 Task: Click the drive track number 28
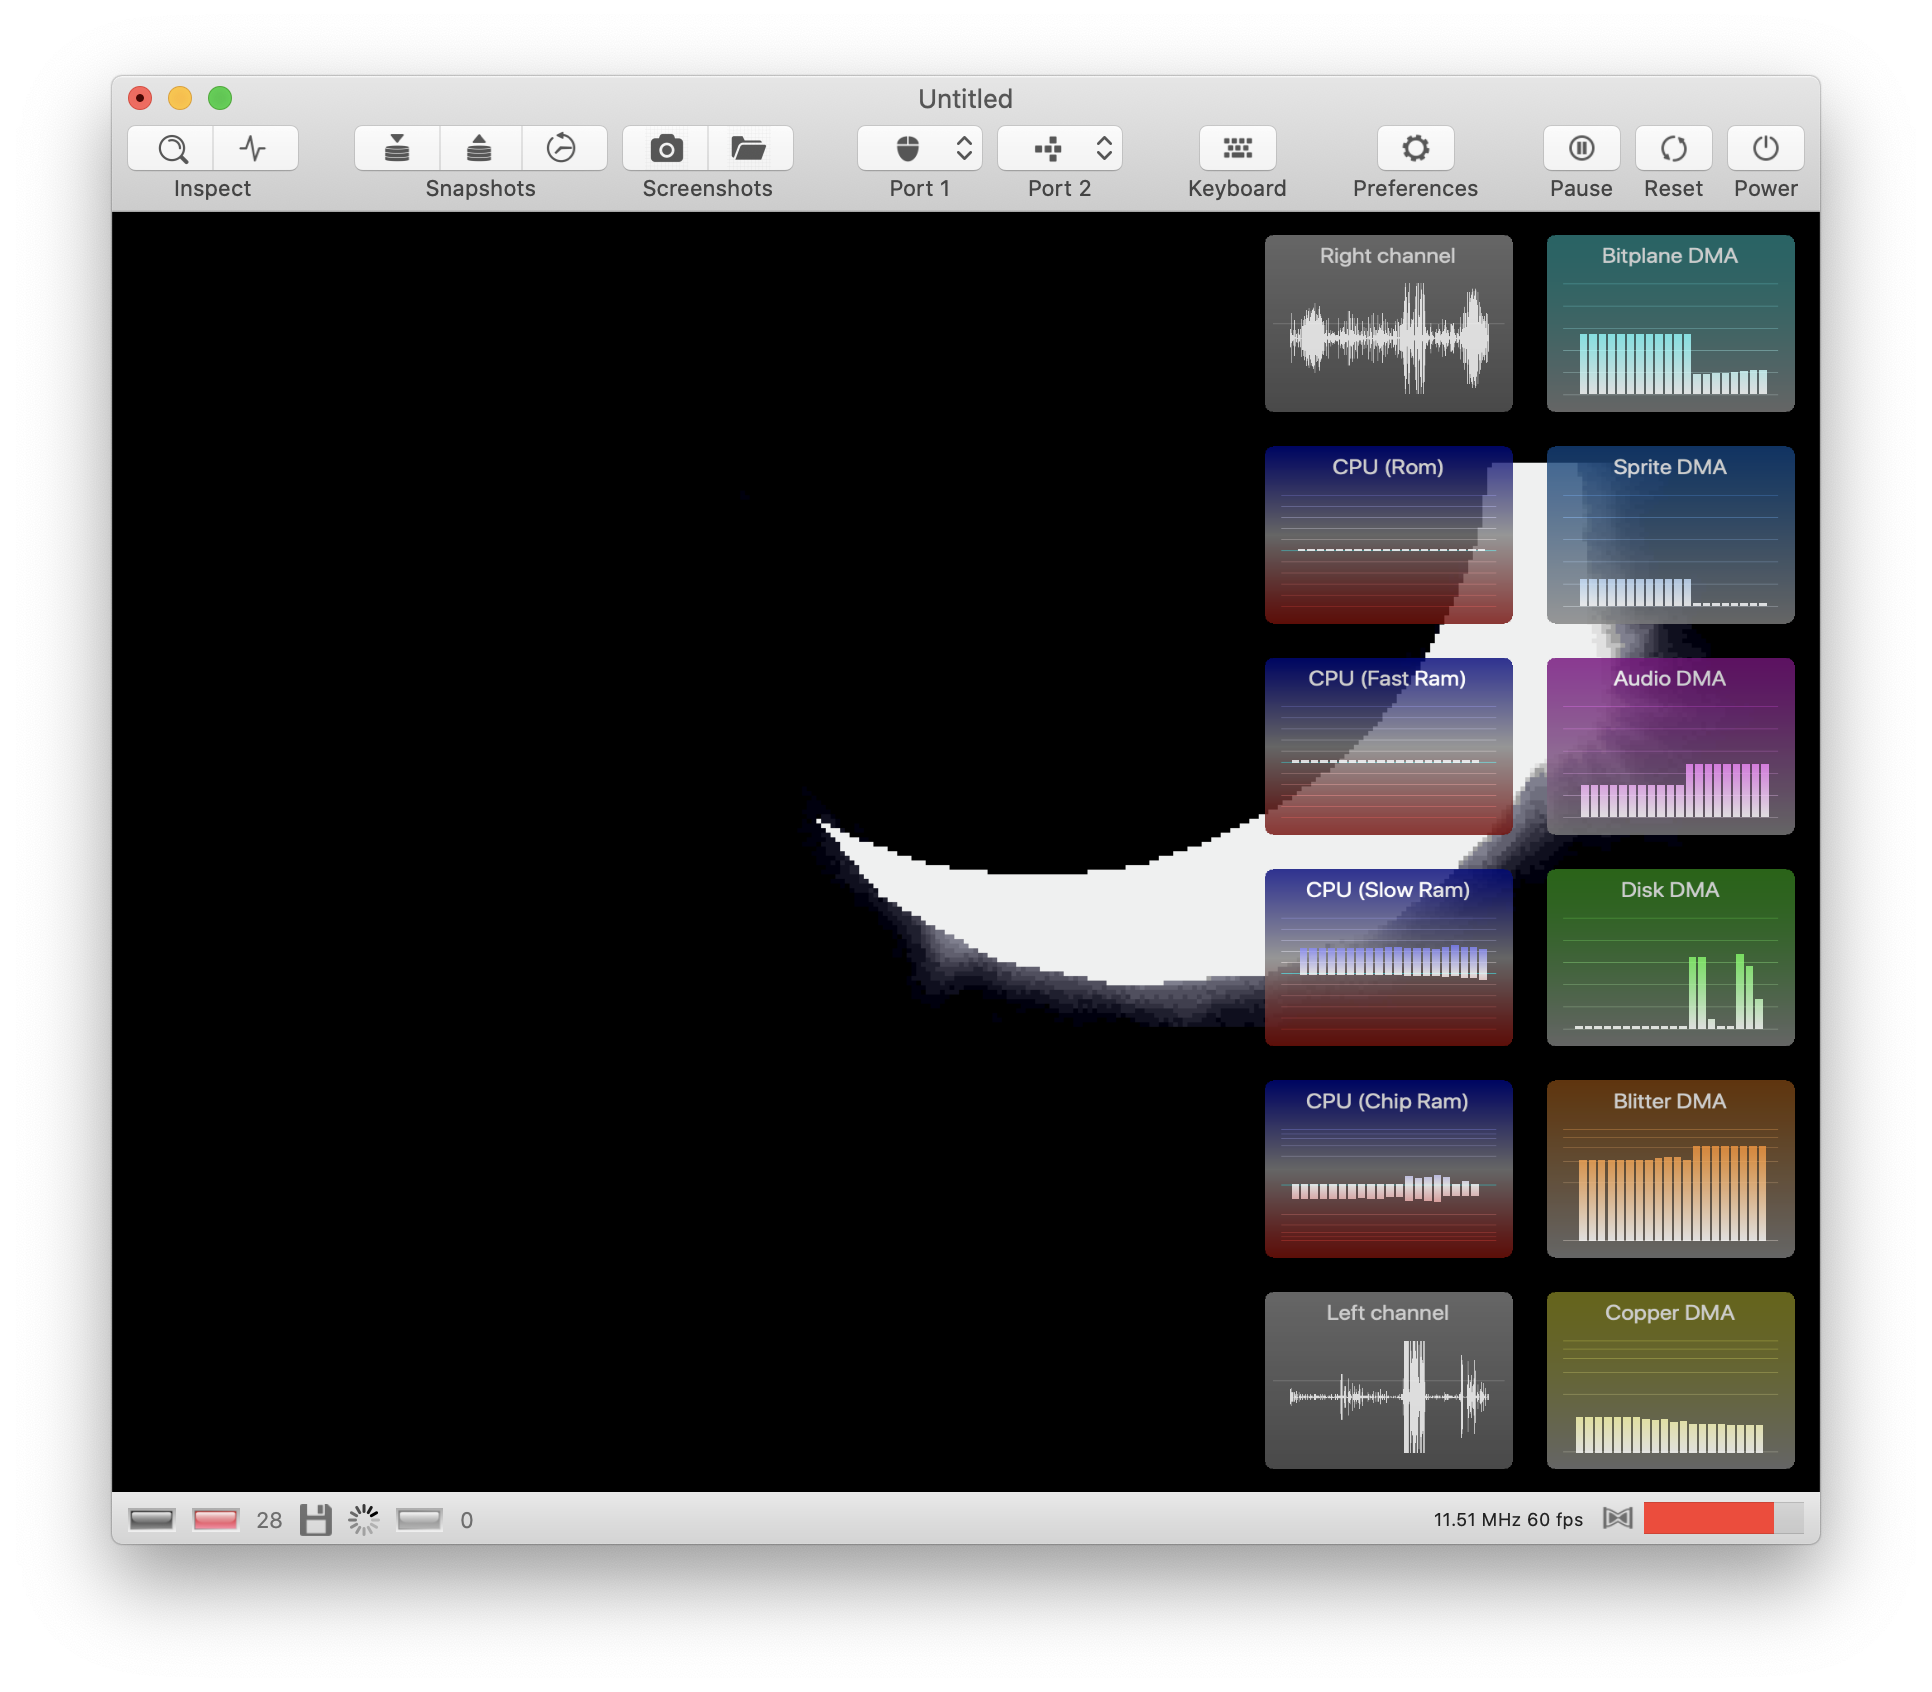pos(269,1520)
